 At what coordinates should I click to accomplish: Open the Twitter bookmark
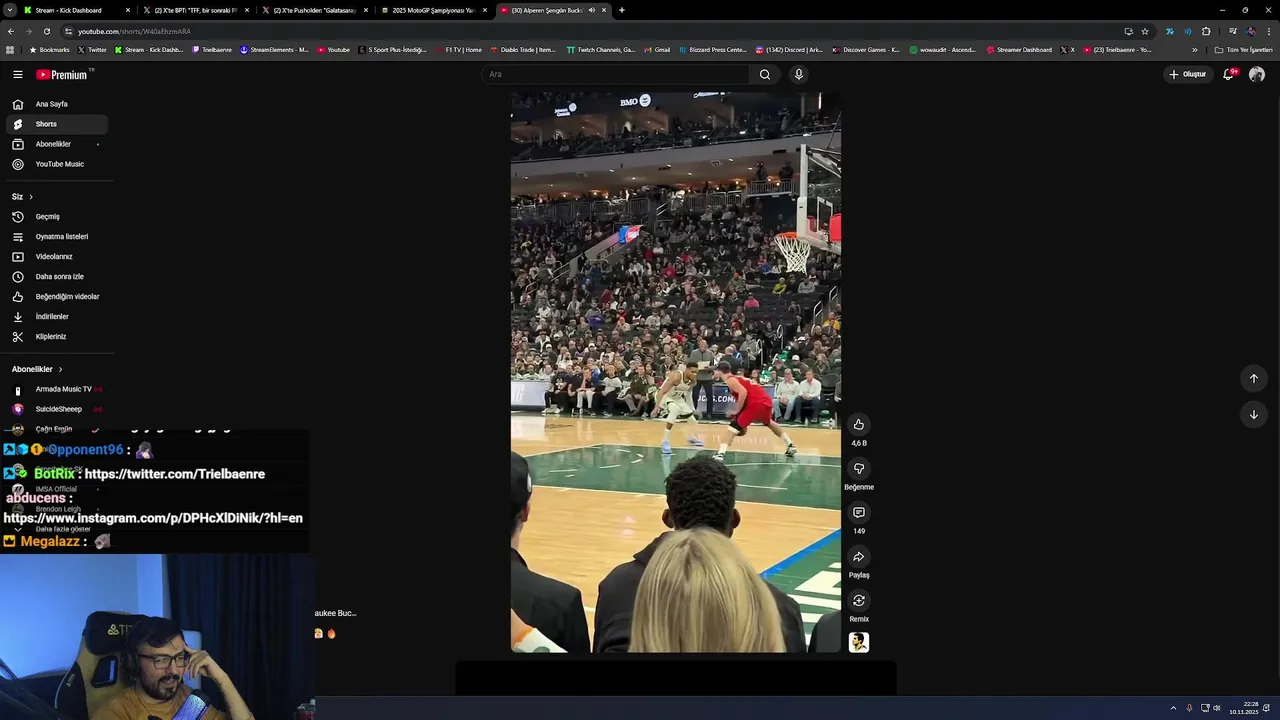point(92,50)
